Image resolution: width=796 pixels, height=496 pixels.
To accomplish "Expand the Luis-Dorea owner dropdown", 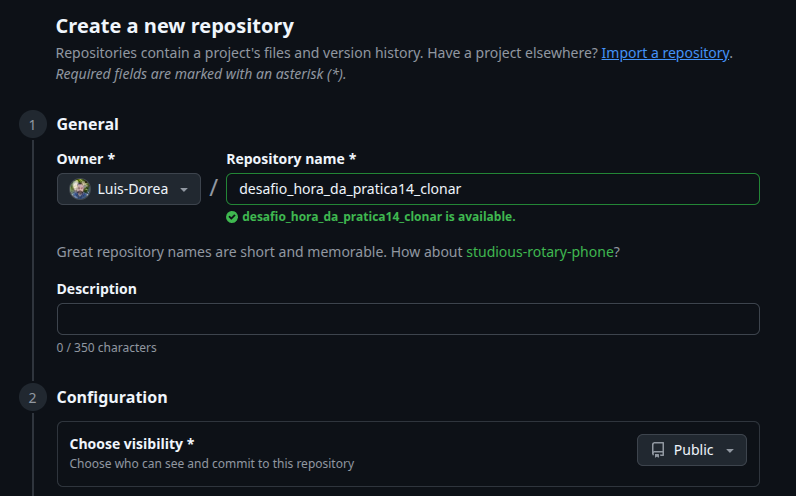I will click(x=129, y=189).
